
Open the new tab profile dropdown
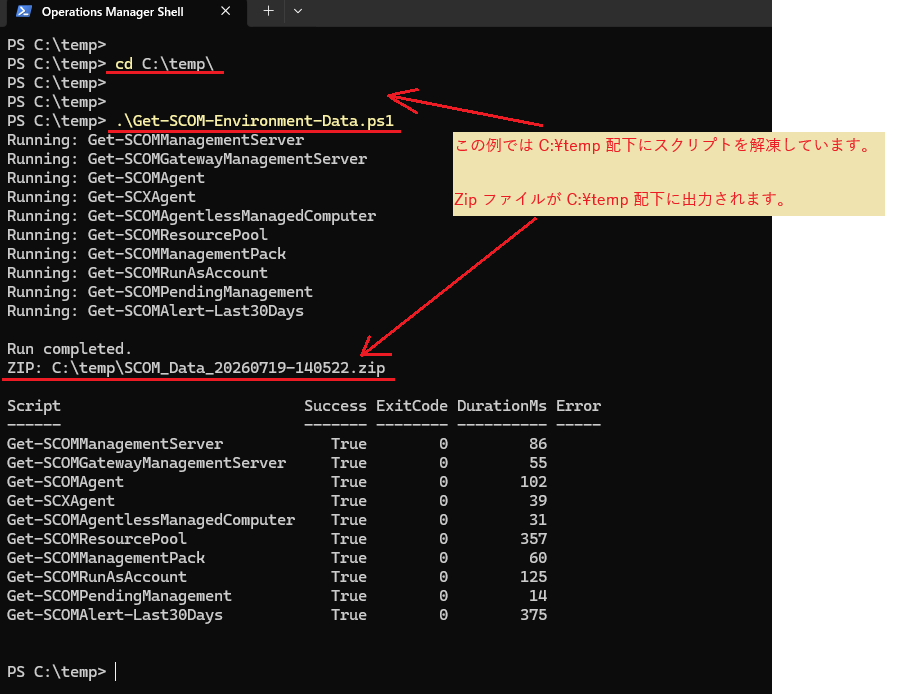click(298, 11)
